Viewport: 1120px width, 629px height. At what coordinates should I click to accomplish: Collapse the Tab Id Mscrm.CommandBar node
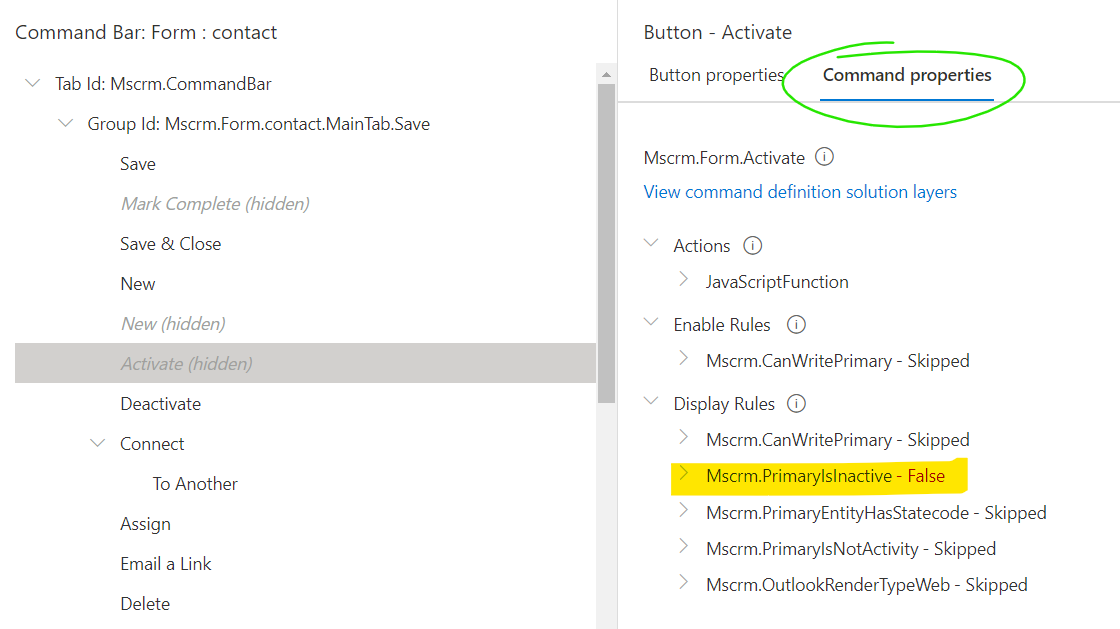[x=33, y=84]
